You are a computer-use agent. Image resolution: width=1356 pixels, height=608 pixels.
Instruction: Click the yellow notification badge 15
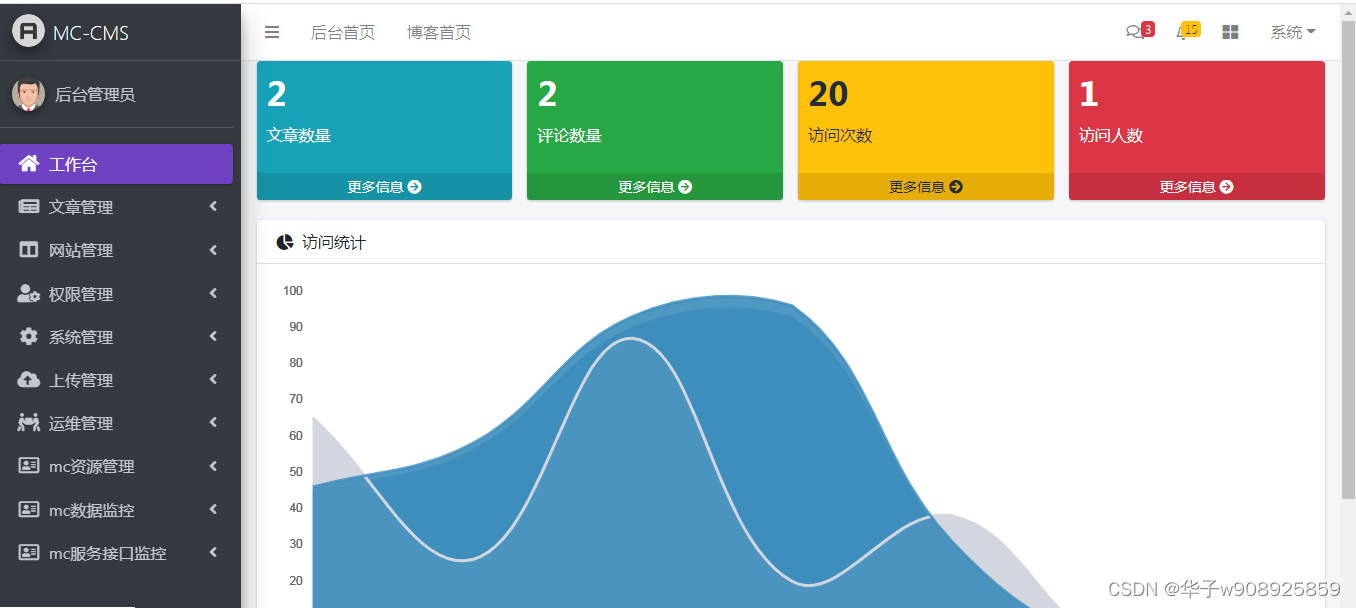click(x=1191, y=29)
